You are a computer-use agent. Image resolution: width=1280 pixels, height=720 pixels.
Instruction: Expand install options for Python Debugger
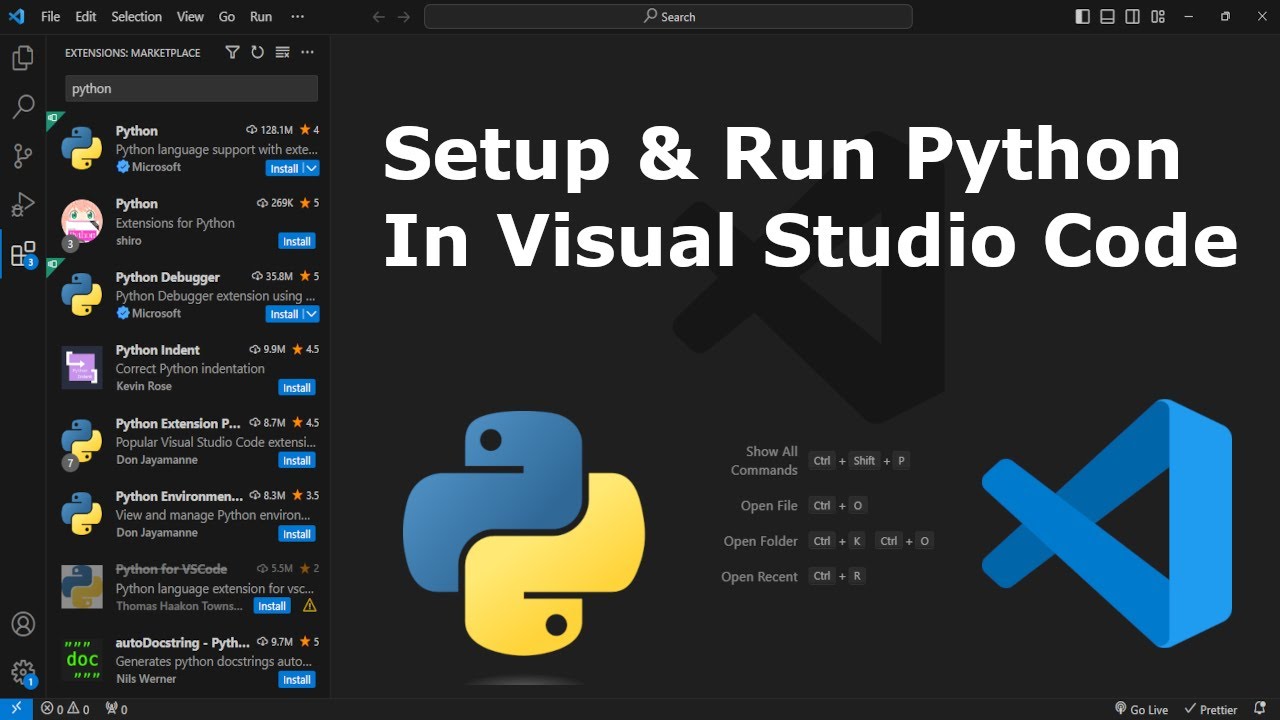pyautogui.click(x=311, y=314)
